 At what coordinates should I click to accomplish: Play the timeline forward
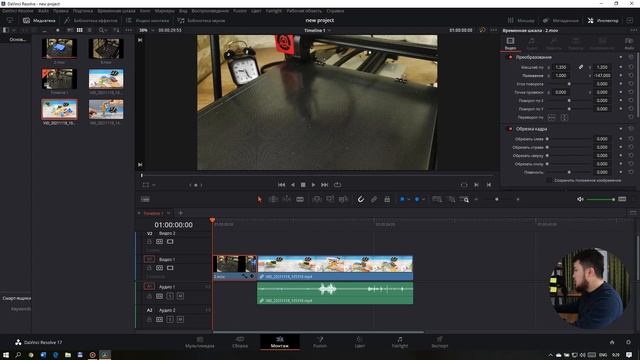pos(313,185)
